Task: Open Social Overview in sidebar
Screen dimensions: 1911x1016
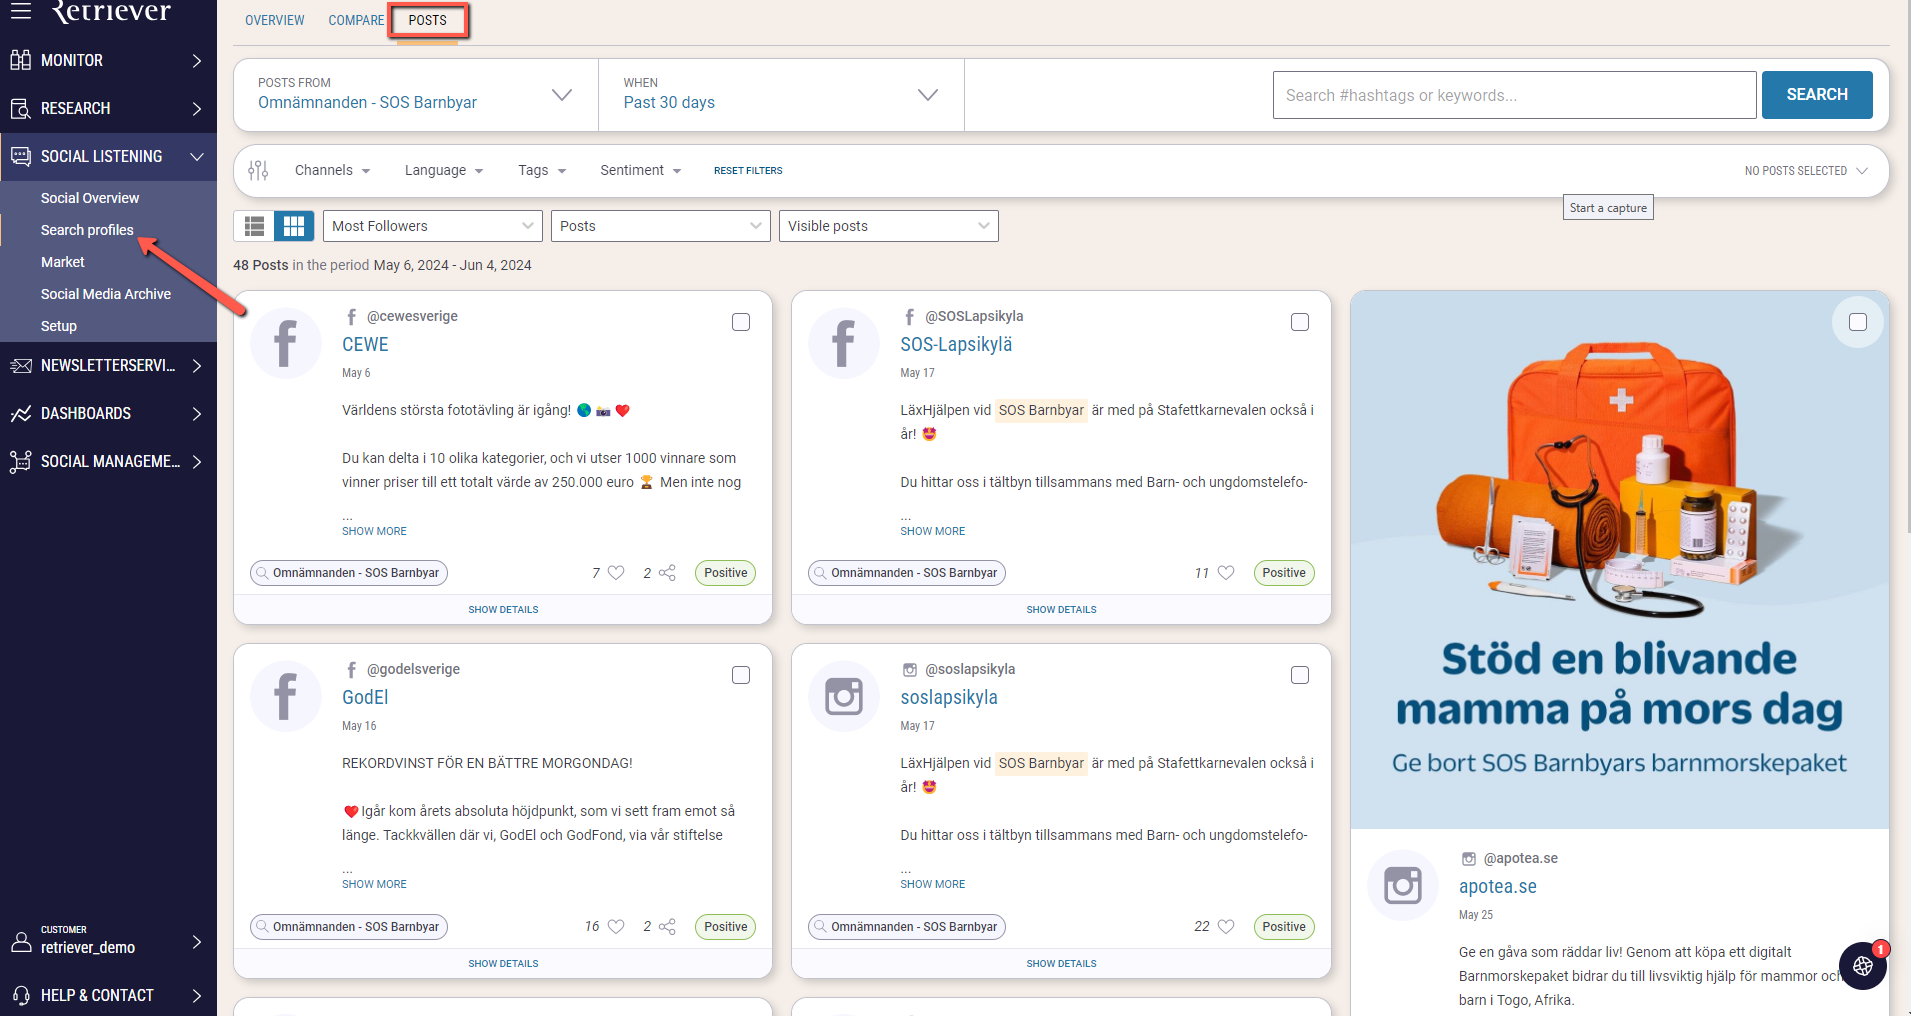Action: [90, 198]
